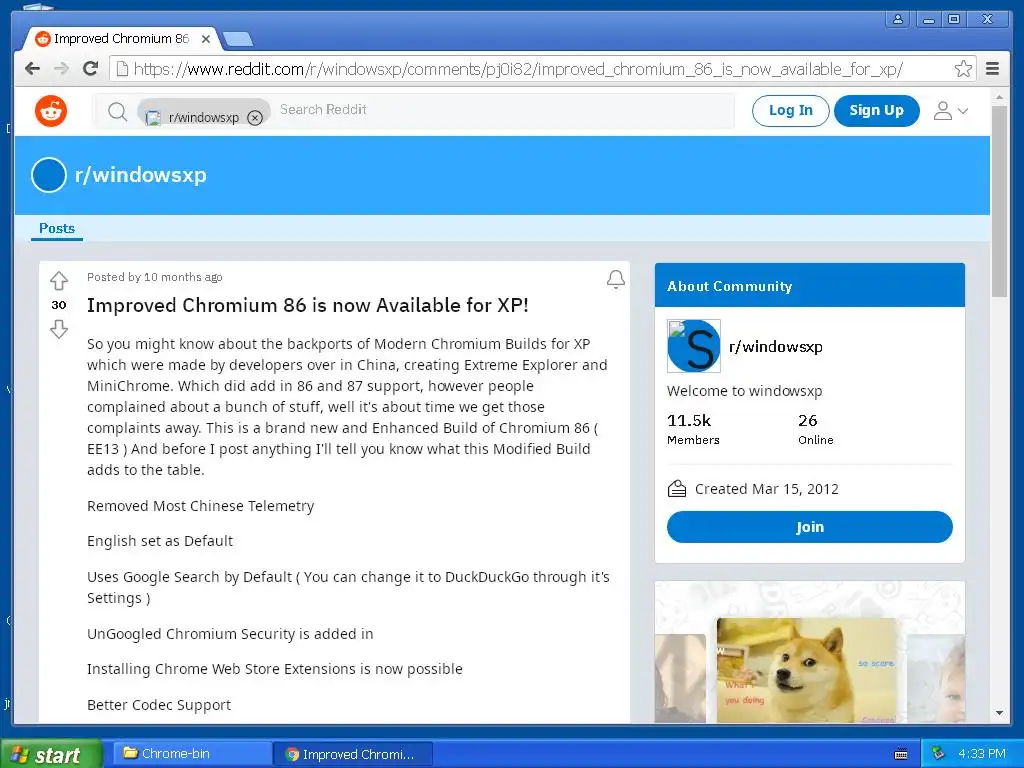Open Chrome hamburger menu
The image size is (1024, 768).
point(992,69)
